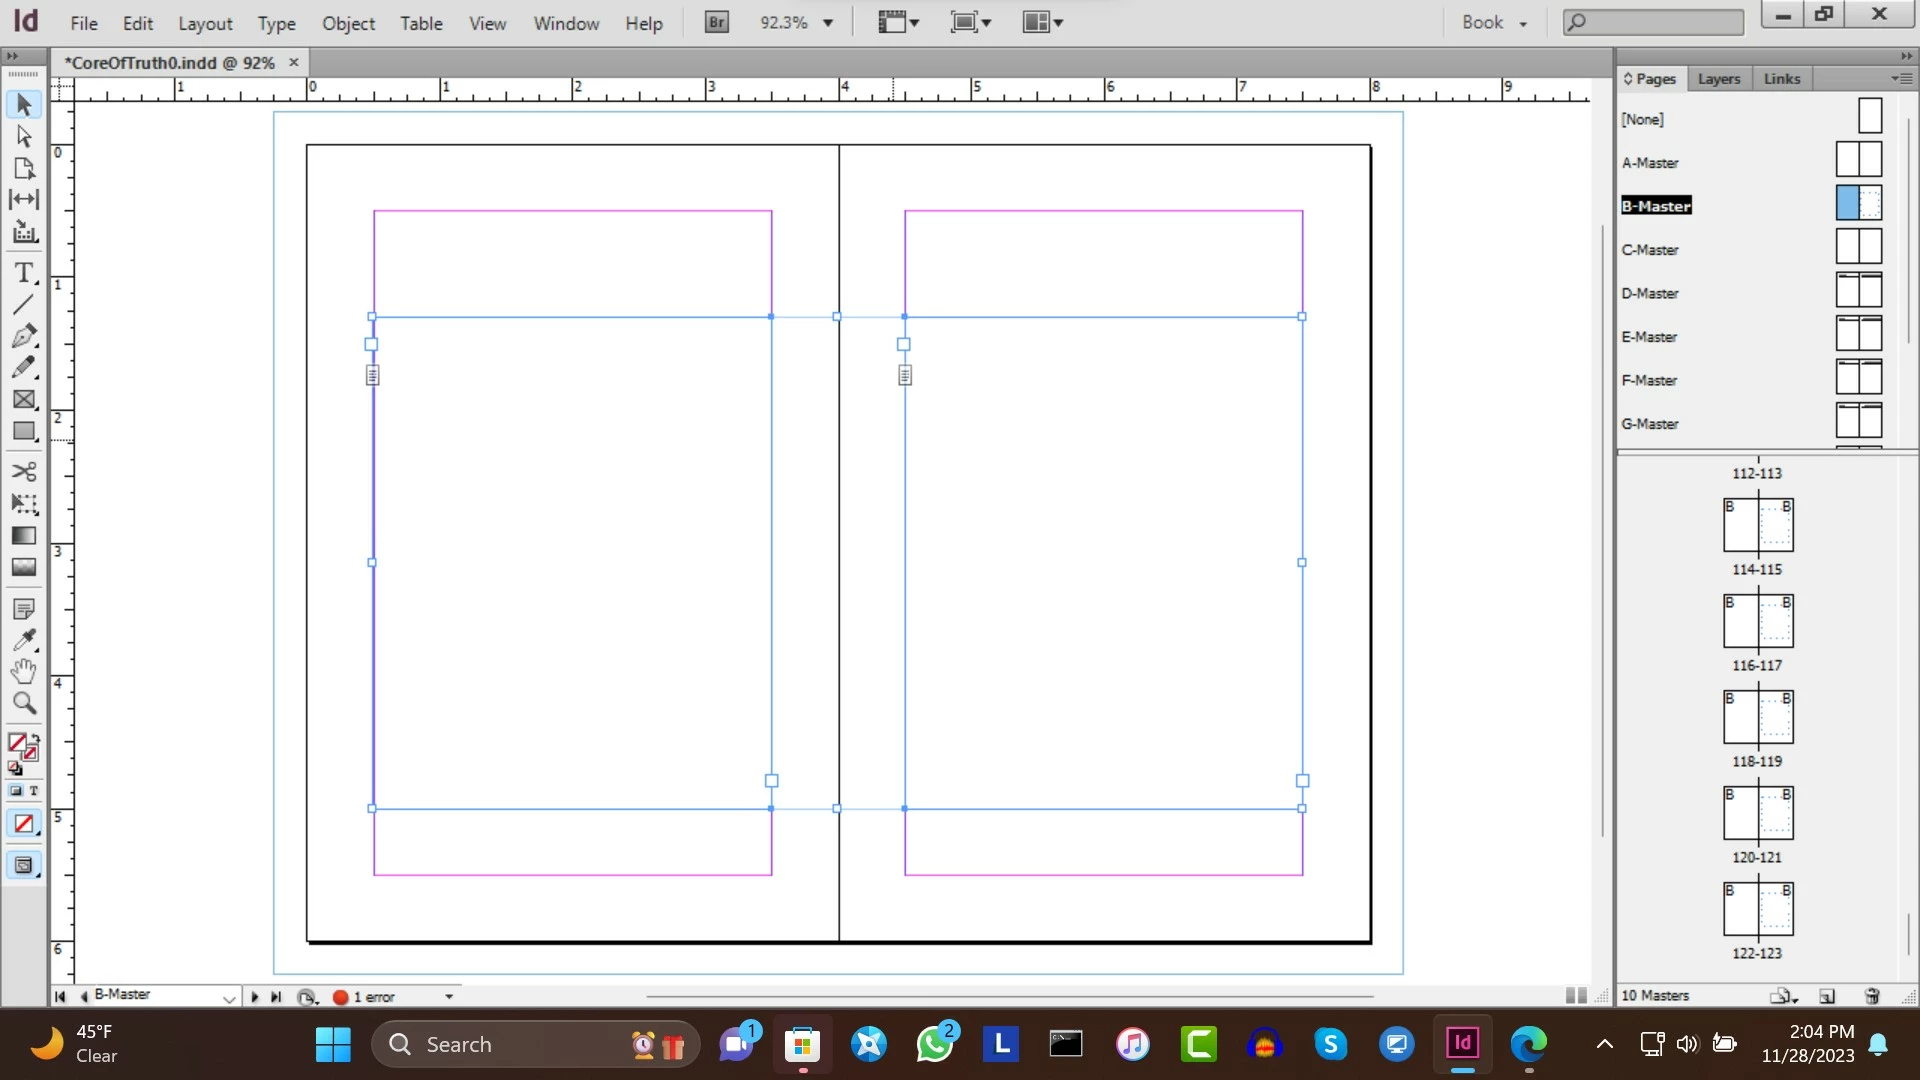Choose the Eyedropper tool
Screen dimensions: 1920x1080
[x=24, y=639]
